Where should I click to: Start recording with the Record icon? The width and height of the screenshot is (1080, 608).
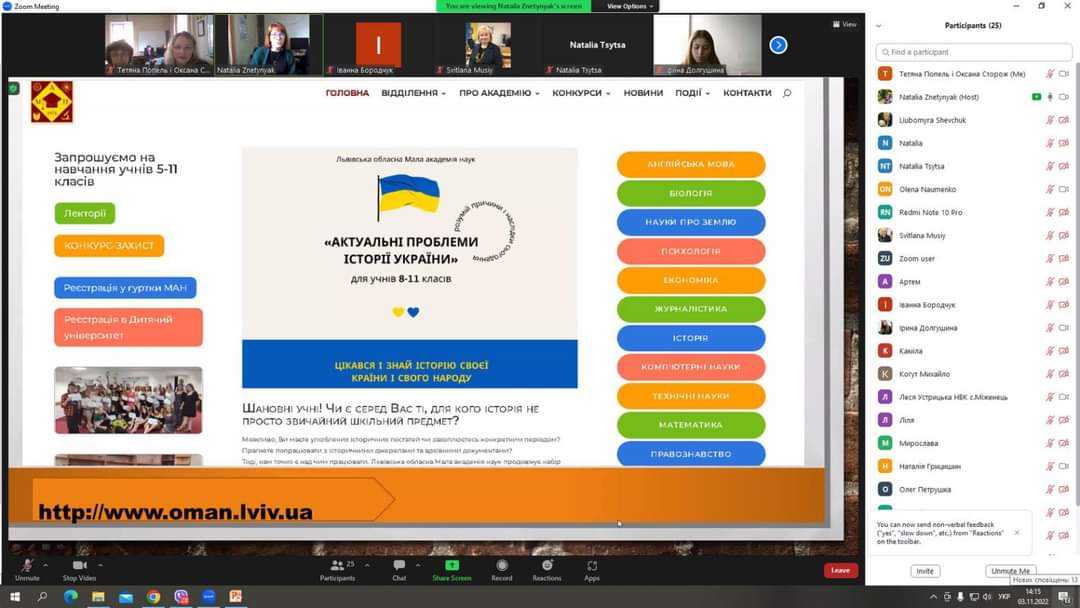click(501, 566)
